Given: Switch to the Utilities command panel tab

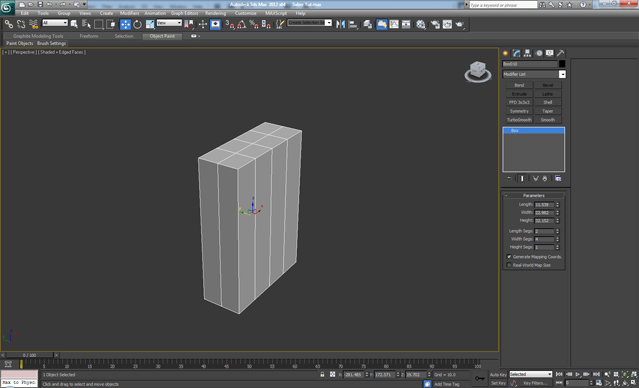Looking at the screenshot, I should [561, 53].
